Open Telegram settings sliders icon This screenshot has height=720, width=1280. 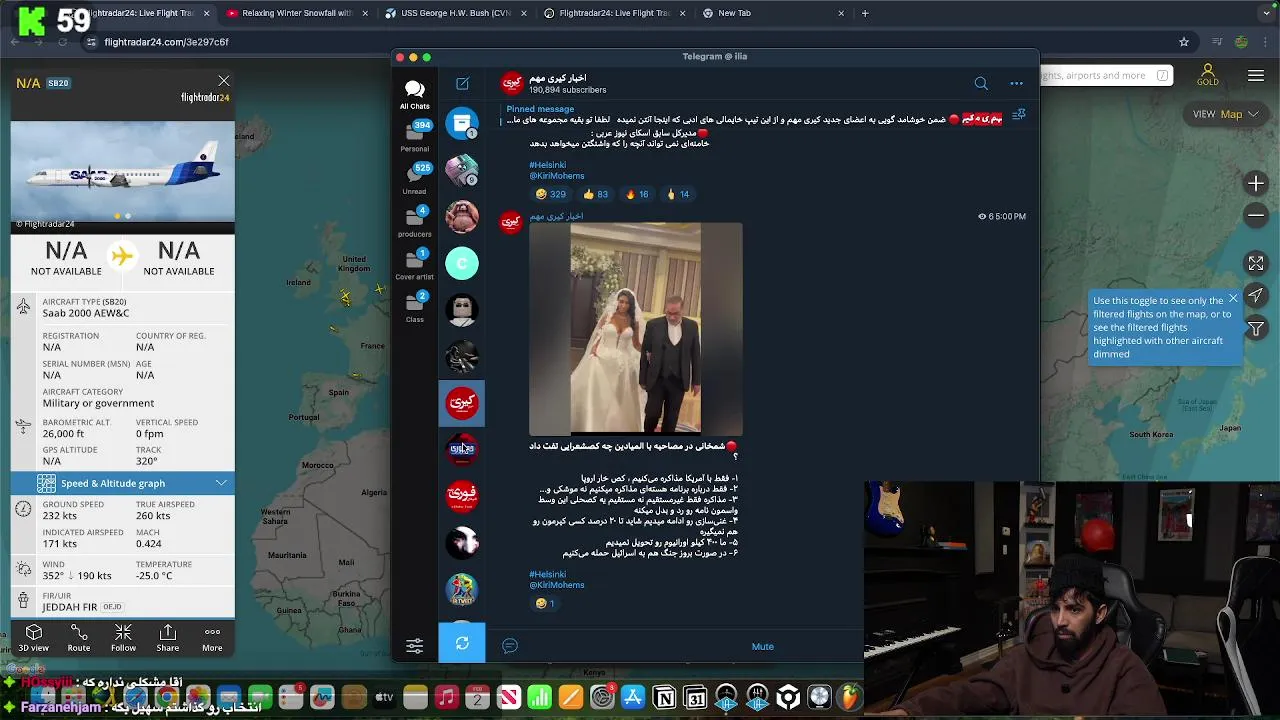coord(414,646)
